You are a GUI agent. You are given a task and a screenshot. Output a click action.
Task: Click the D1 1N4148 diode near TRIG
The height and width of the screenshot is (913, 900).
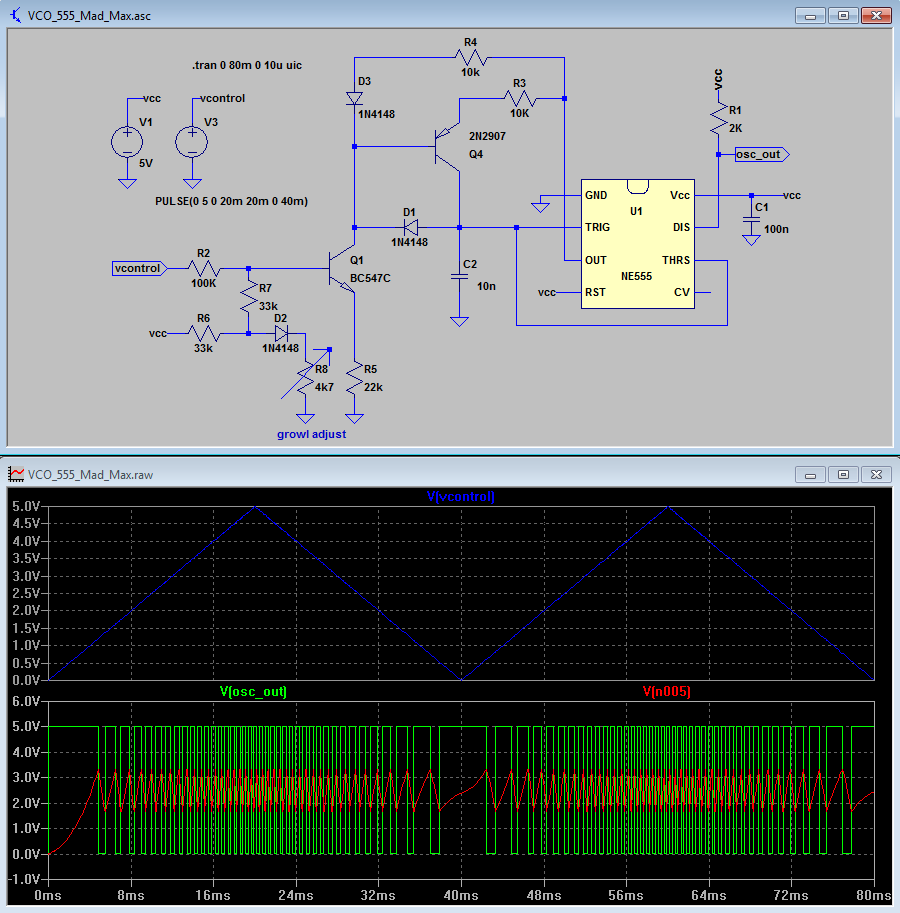[x=409, y=228]
